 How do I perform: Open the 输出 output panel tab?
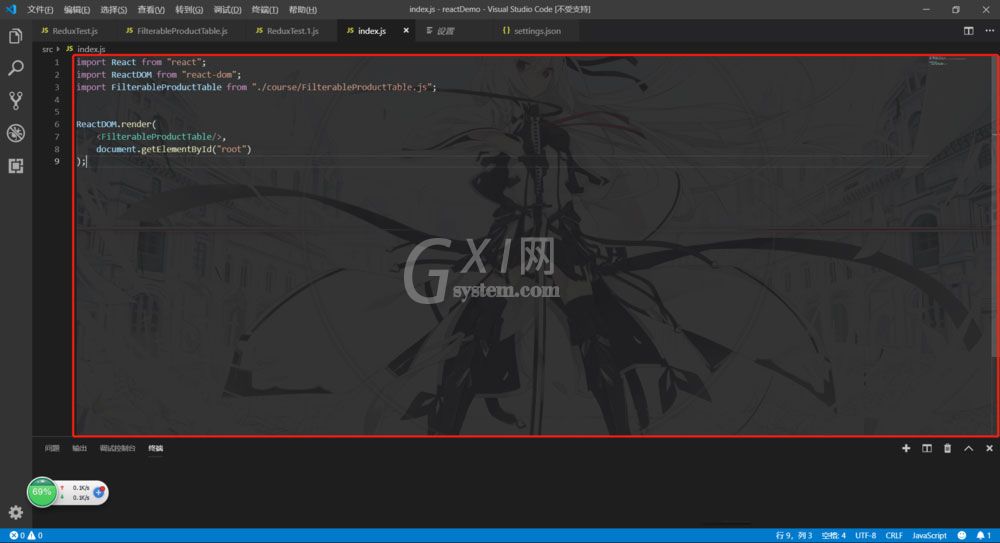click(79, 449)
